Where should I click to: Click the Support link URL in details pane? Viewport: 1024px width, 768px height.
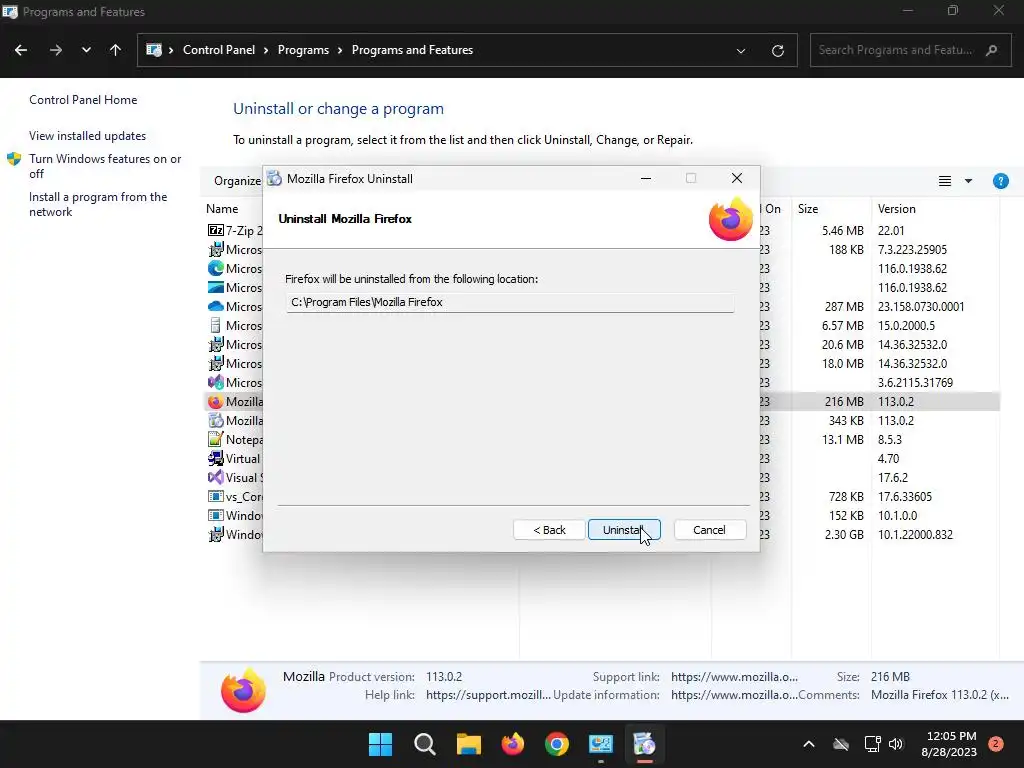(x=734, y=677)
